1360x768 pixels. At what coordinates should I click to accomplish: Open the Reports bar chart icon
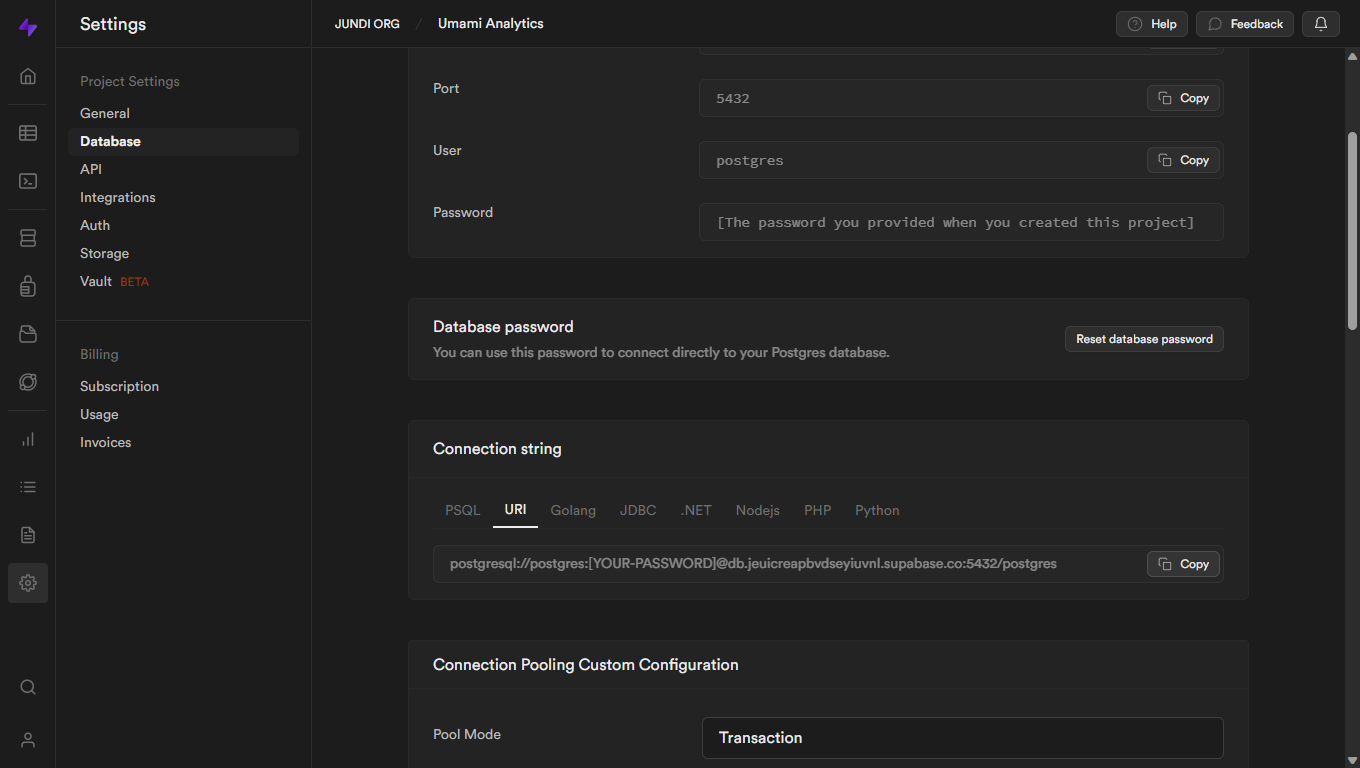point(28,439)
